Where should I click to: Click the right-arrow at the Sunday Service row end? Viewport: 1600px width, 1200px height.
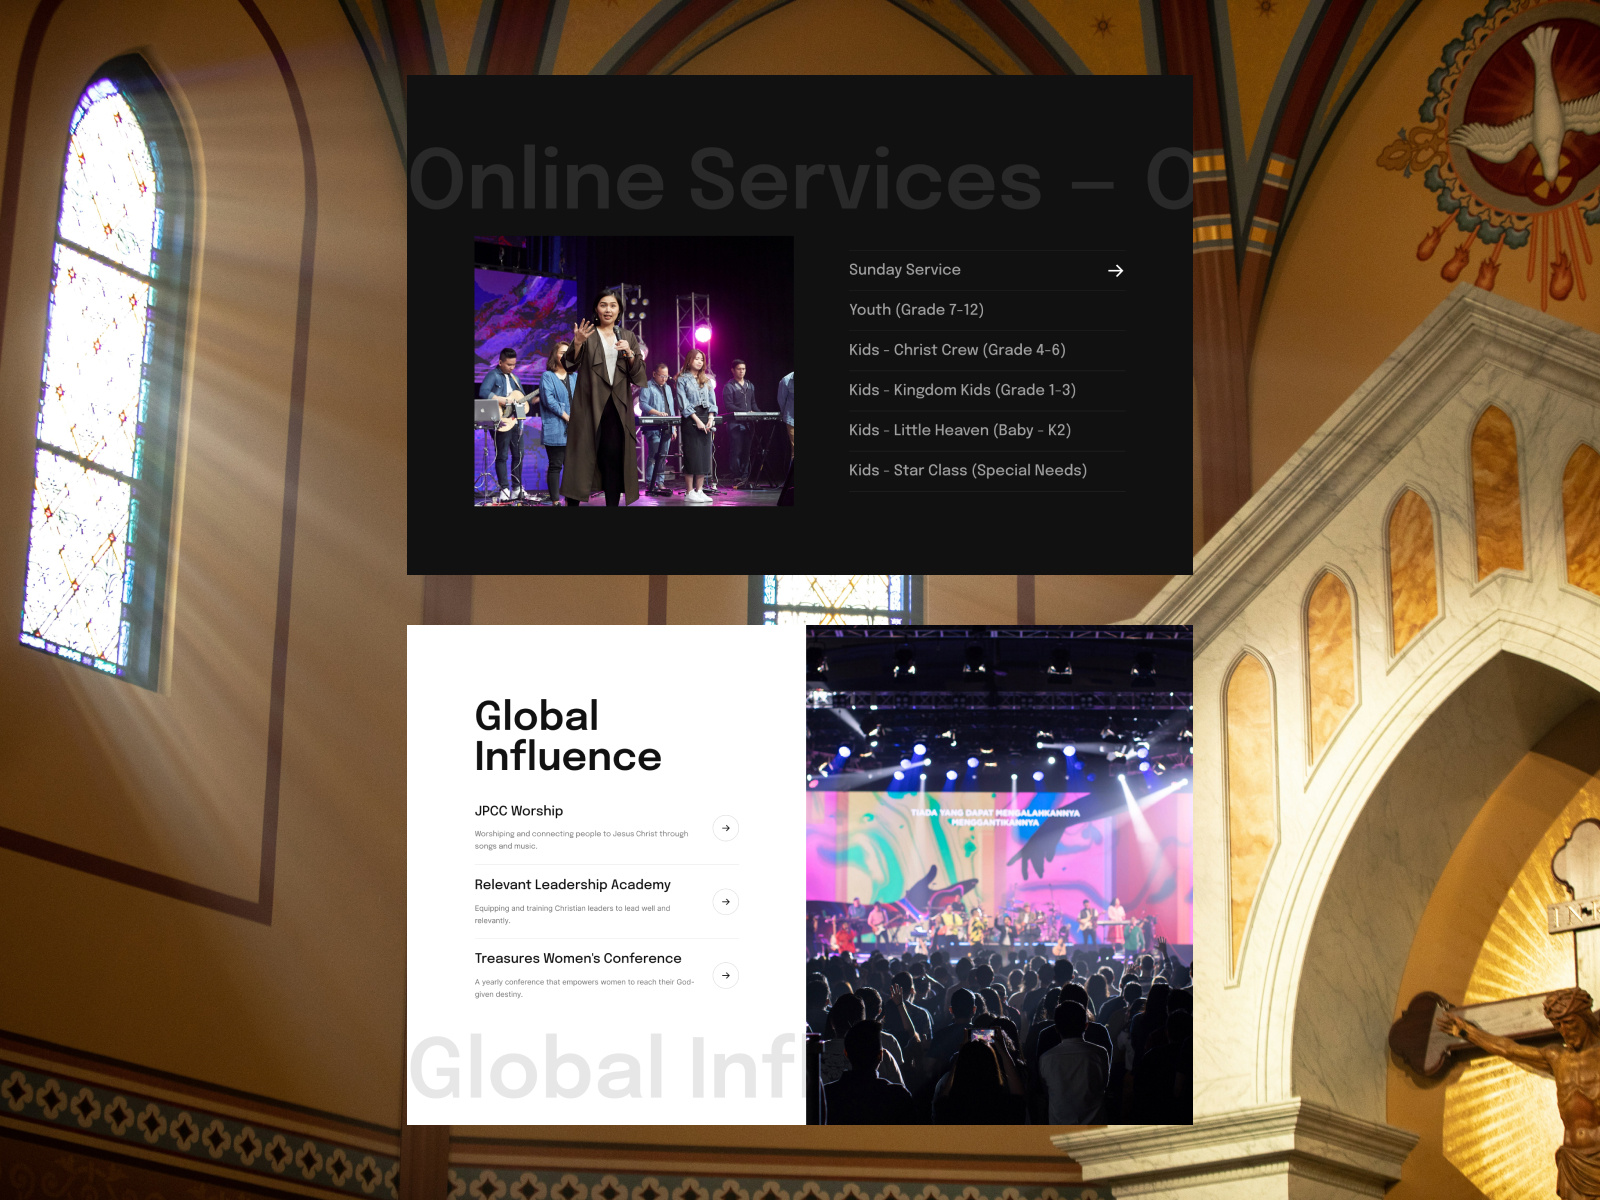pos(1114,270)
